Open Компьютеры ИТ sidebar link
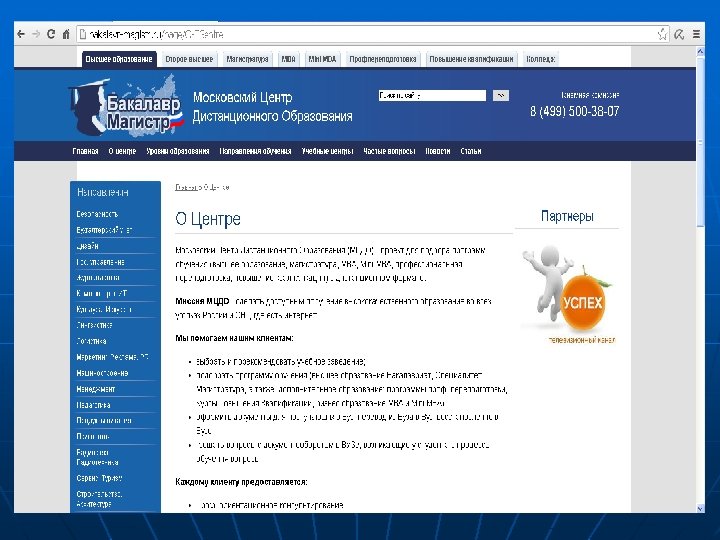The image size is (720, 540). pos(102,293)
